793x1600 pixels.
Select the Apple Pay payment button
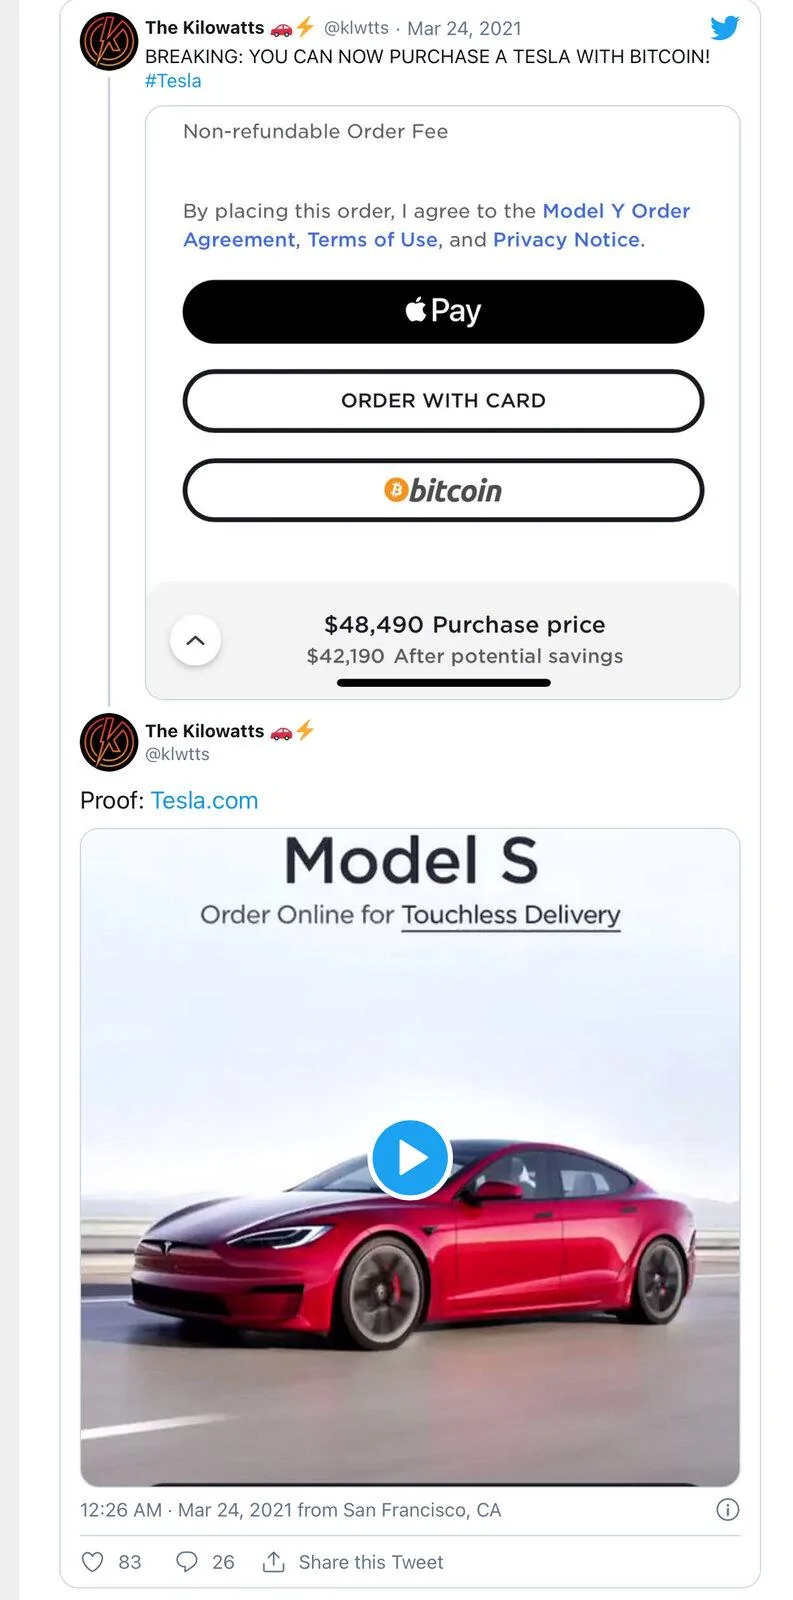tap(443, 310)
